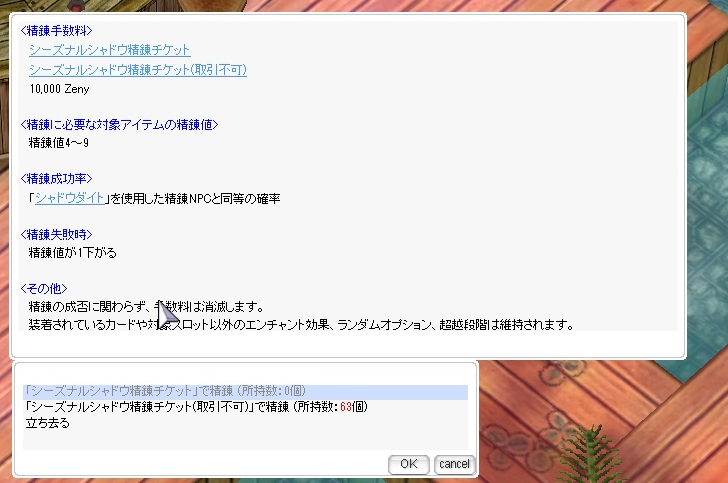Click the 10,000 Zeny fee text
The height and width of the screenshot is (483, 728).
click(59, 89)
